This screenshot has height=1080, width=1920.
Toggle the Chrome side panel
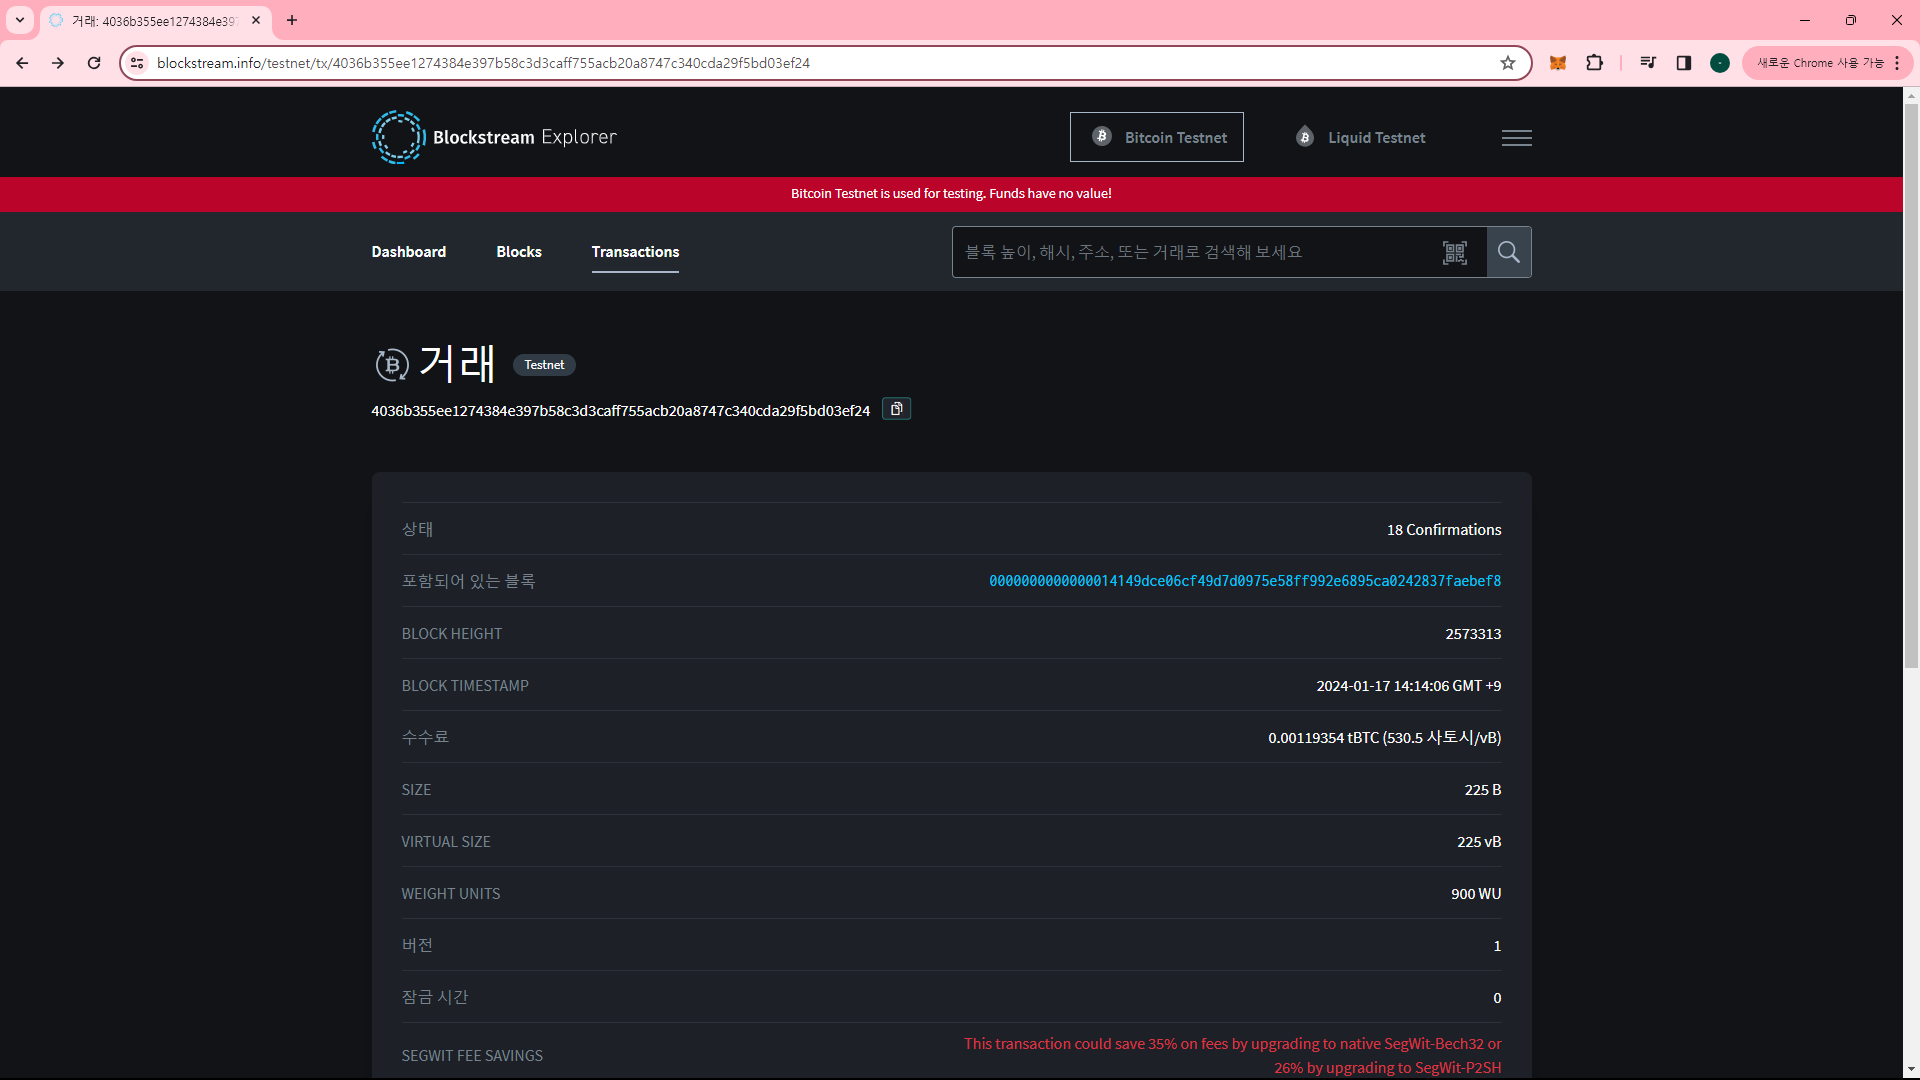point(1684,63)
